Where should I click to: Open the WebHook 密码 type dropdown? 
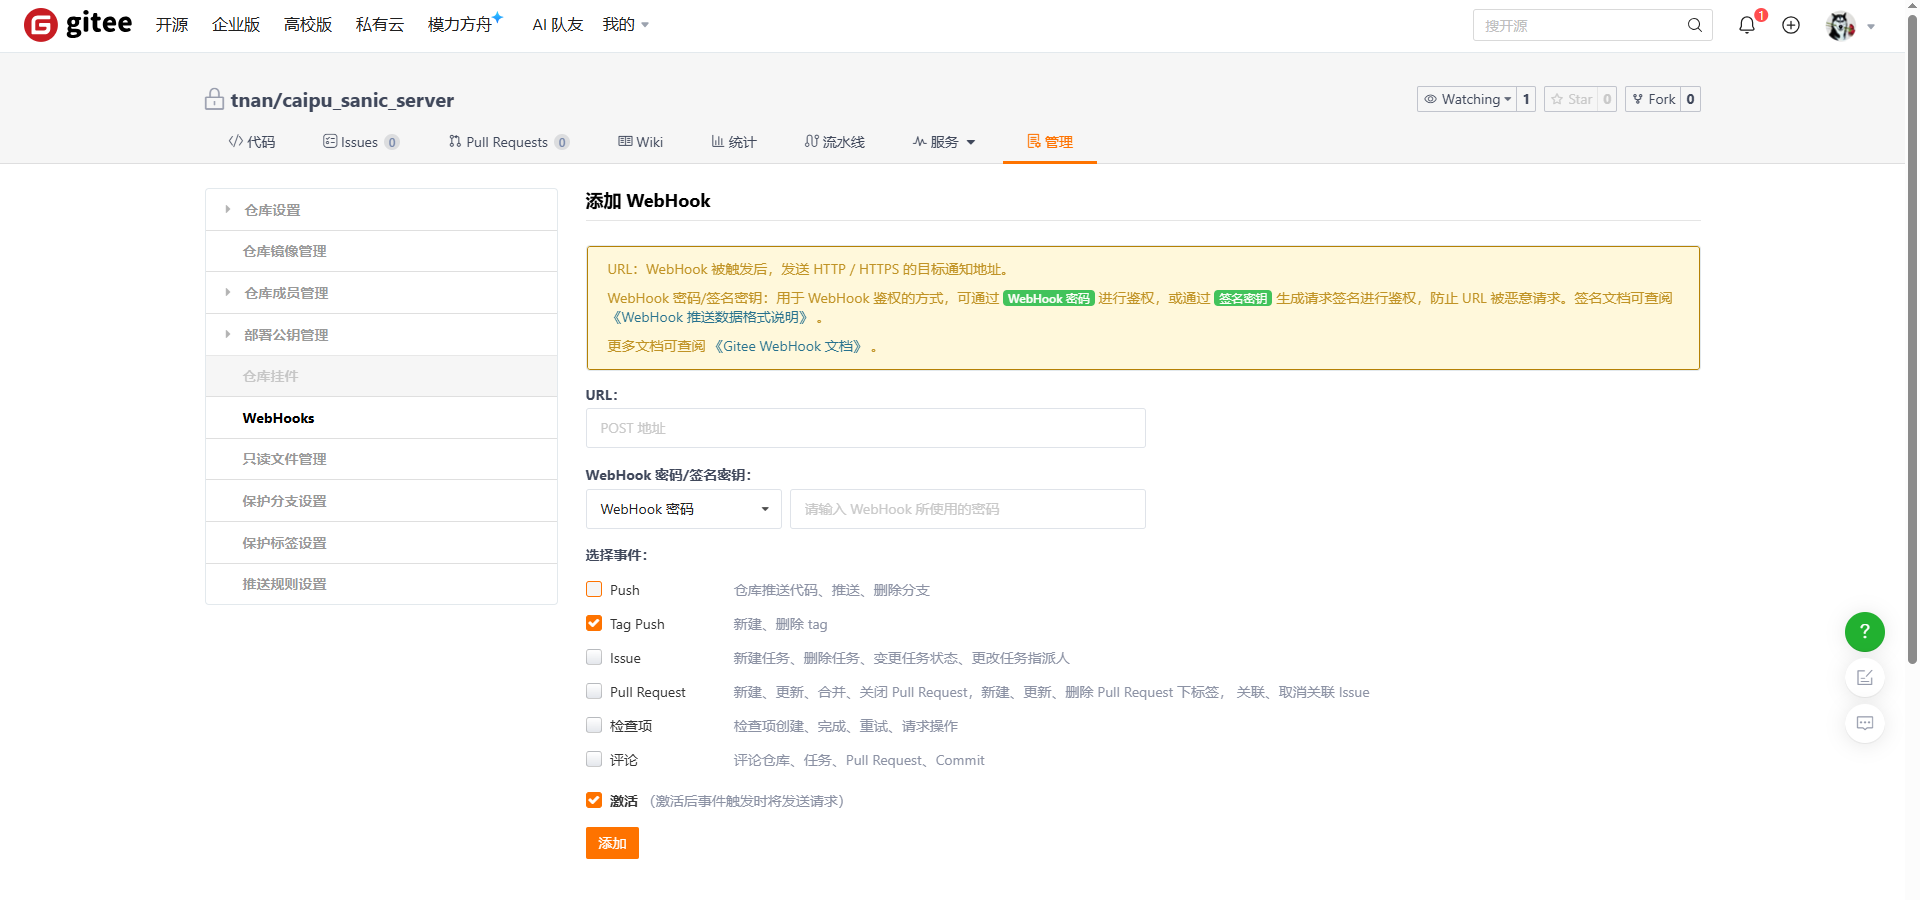pos(683,509)
